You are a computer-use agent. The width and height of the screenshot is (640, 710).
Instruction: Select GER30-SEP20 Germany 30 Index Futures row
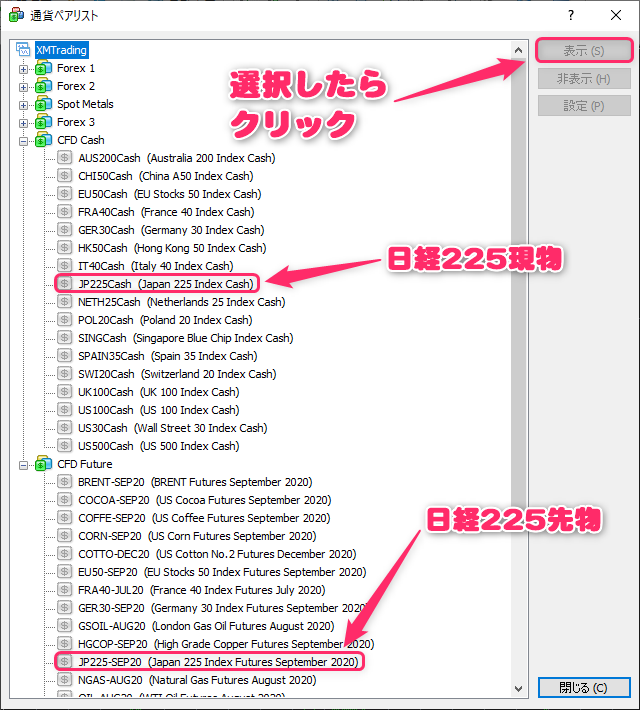pos(222,608)
